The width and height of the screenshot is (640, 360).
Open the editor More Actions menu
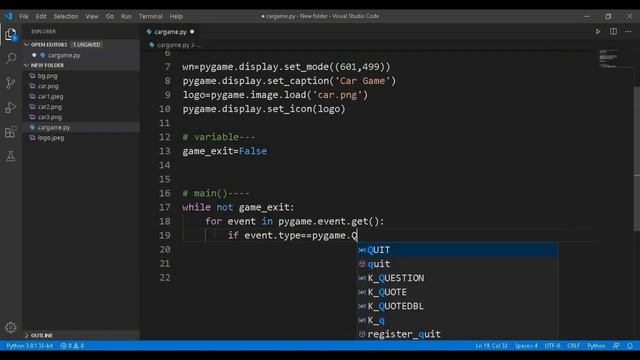628,31
